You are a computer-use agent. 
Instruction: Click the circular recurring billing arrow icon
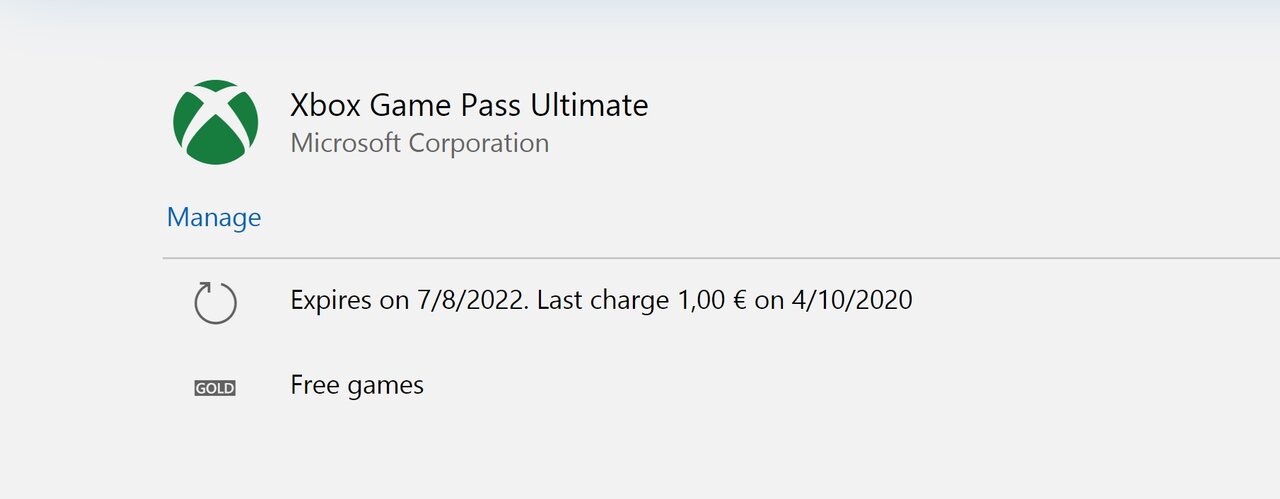pos(215,302)
